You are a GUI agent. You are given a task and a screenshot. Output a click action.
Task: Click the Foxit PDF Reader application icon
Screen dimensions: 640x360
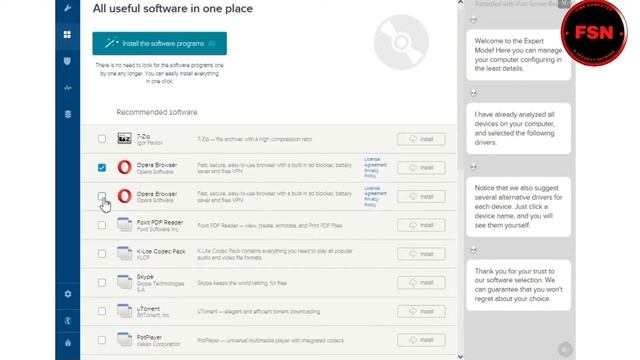pos(124,224)
